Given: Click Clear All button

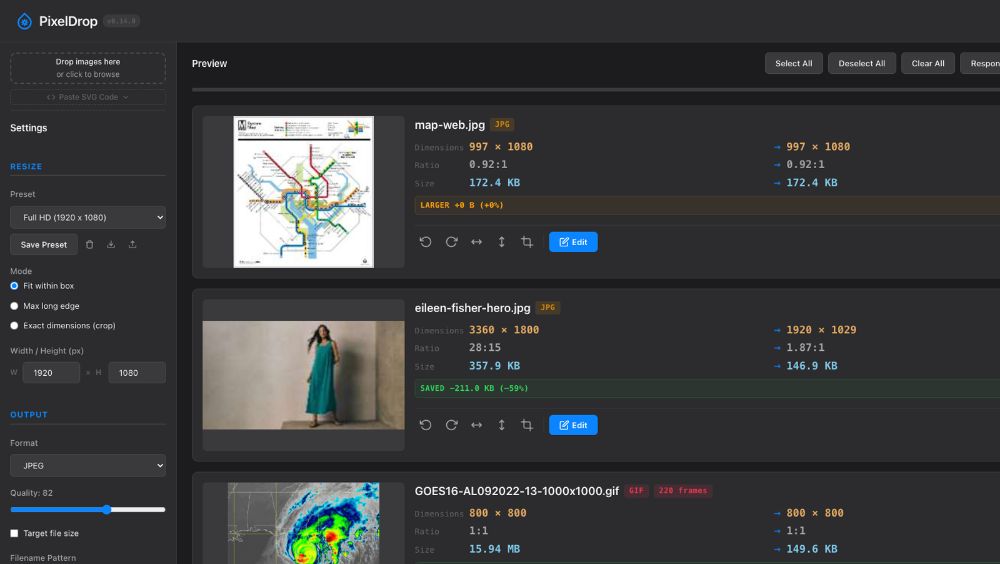Looking at the screenshot, I should click(928, 63).
